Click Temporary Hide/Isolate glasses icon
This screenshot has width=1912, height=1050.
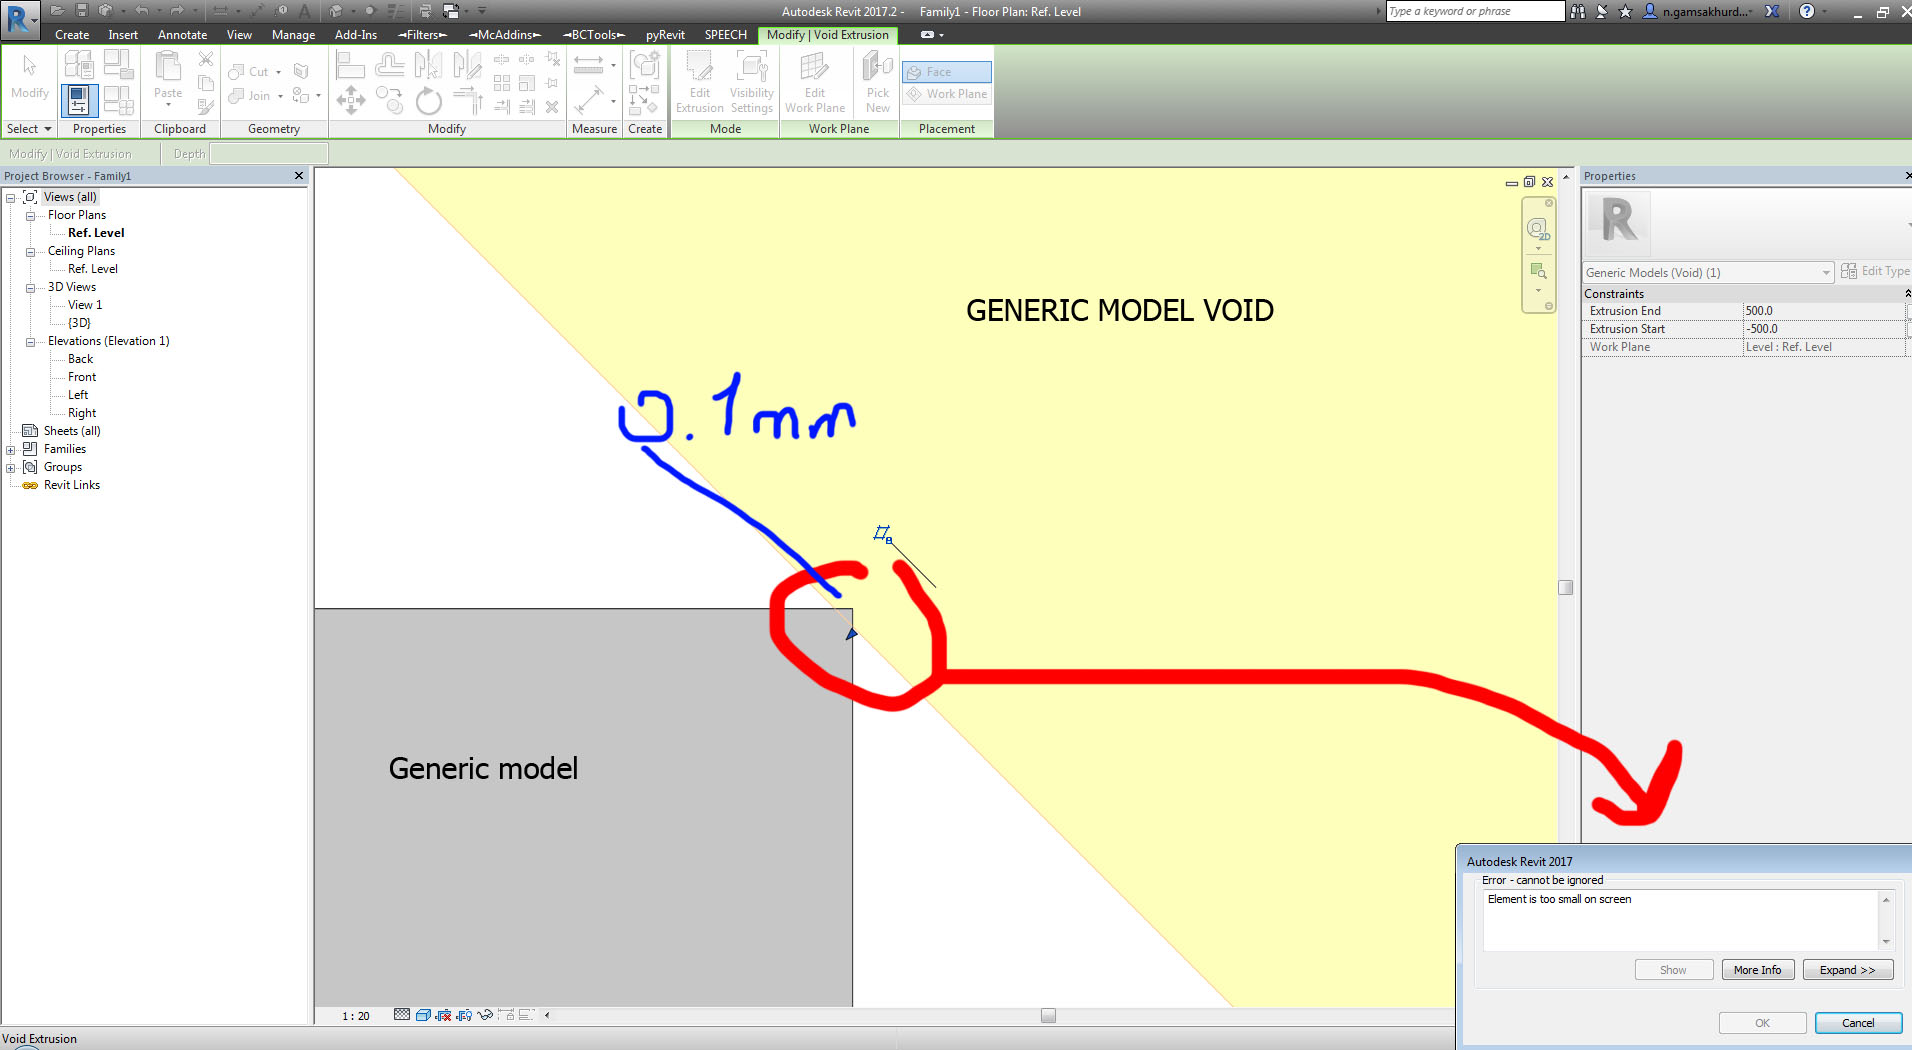point(485,1015)
